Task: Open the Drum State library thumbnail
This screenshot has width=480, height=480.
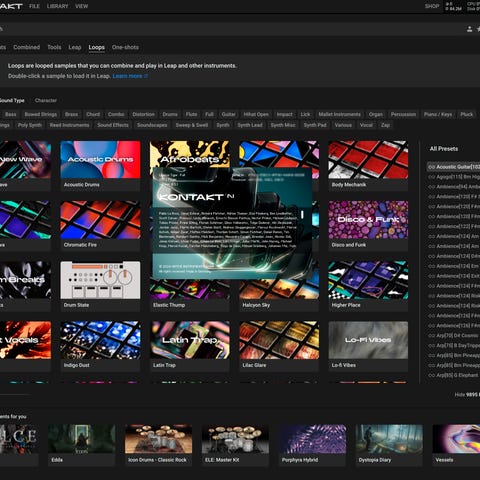Action: [100, 280]
